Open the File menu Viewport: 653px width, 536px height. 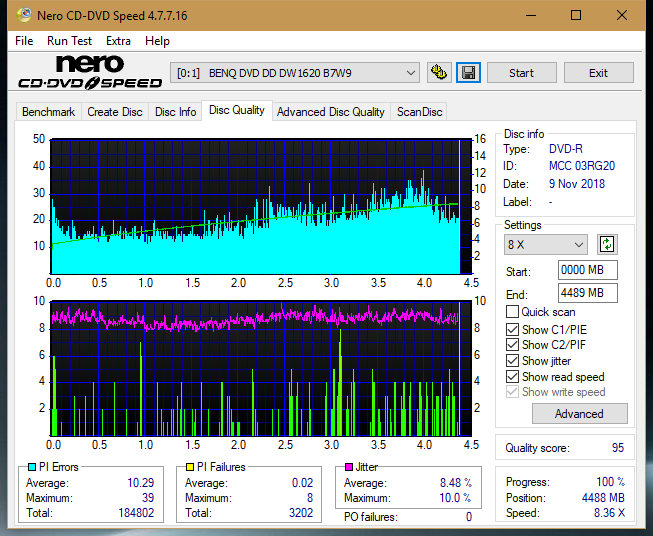(24, 41)
